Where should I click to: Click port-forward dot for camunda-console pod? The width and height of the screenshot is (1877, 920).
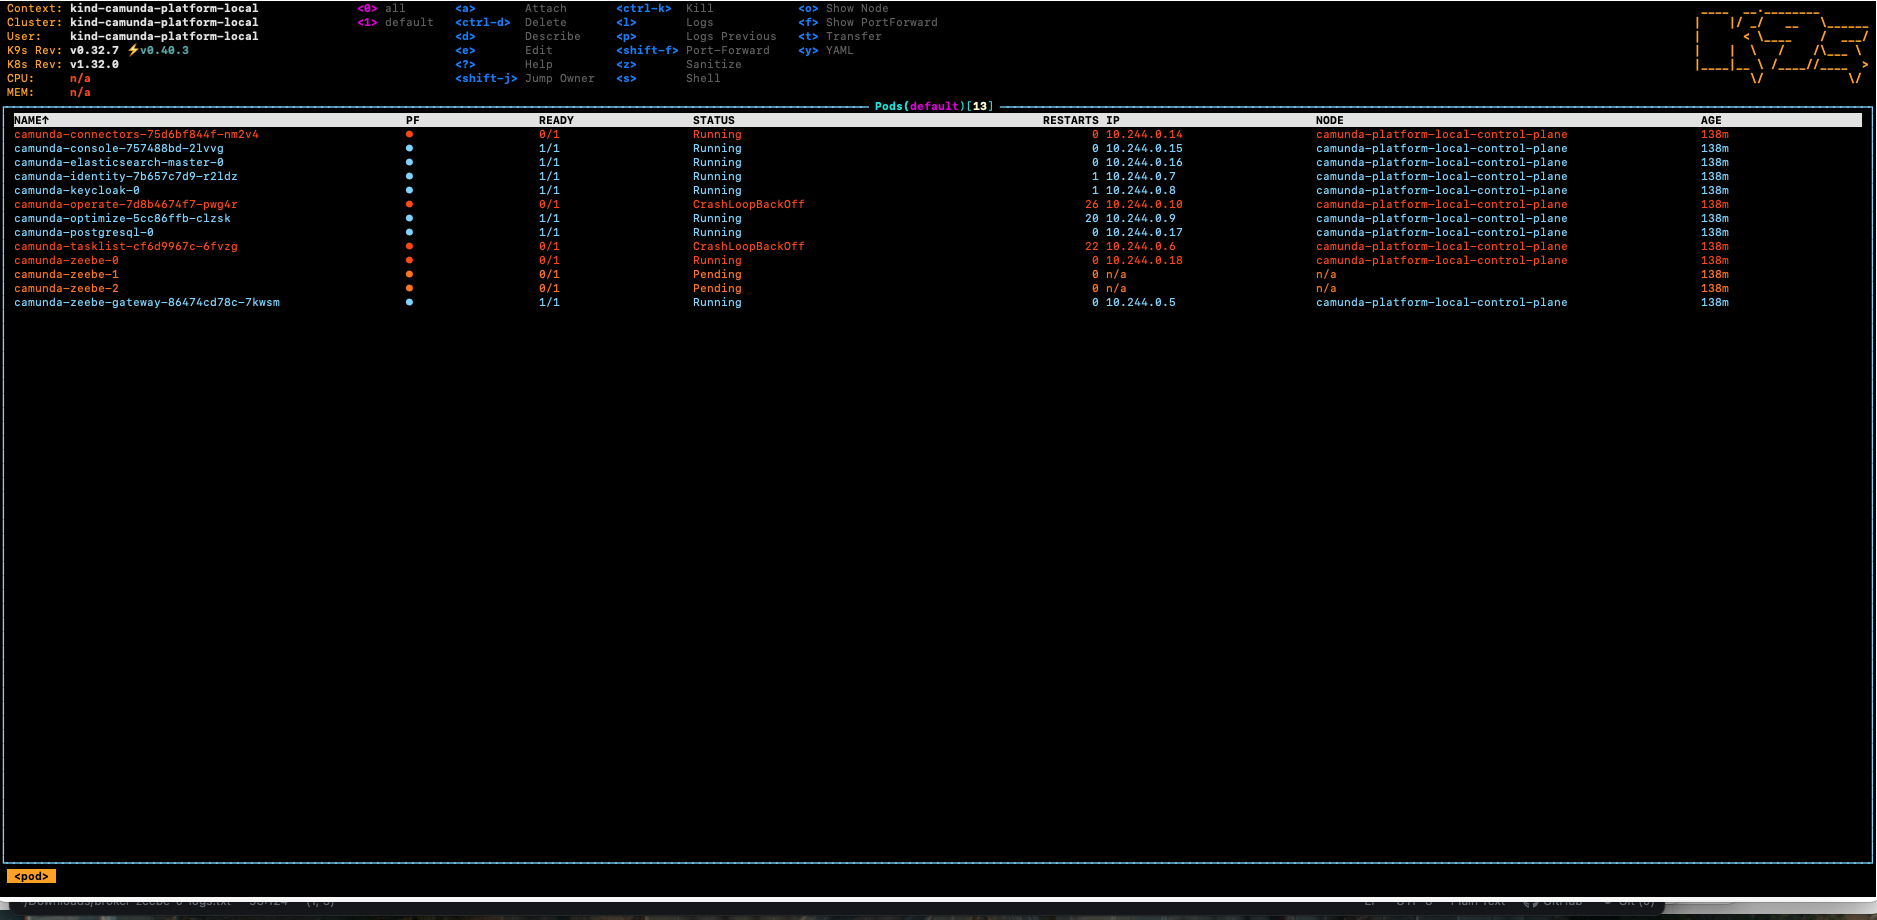tap(409, 148)
